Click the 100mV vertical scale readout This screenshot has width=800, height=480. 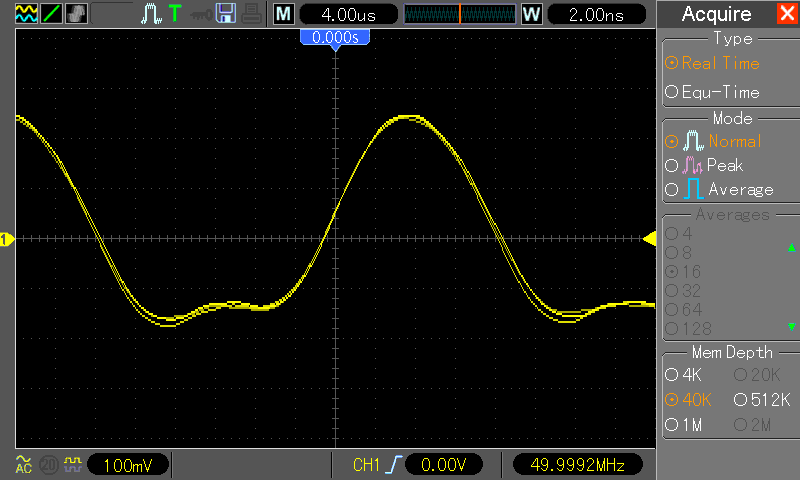pyautogui.click(x=128, y=465)
